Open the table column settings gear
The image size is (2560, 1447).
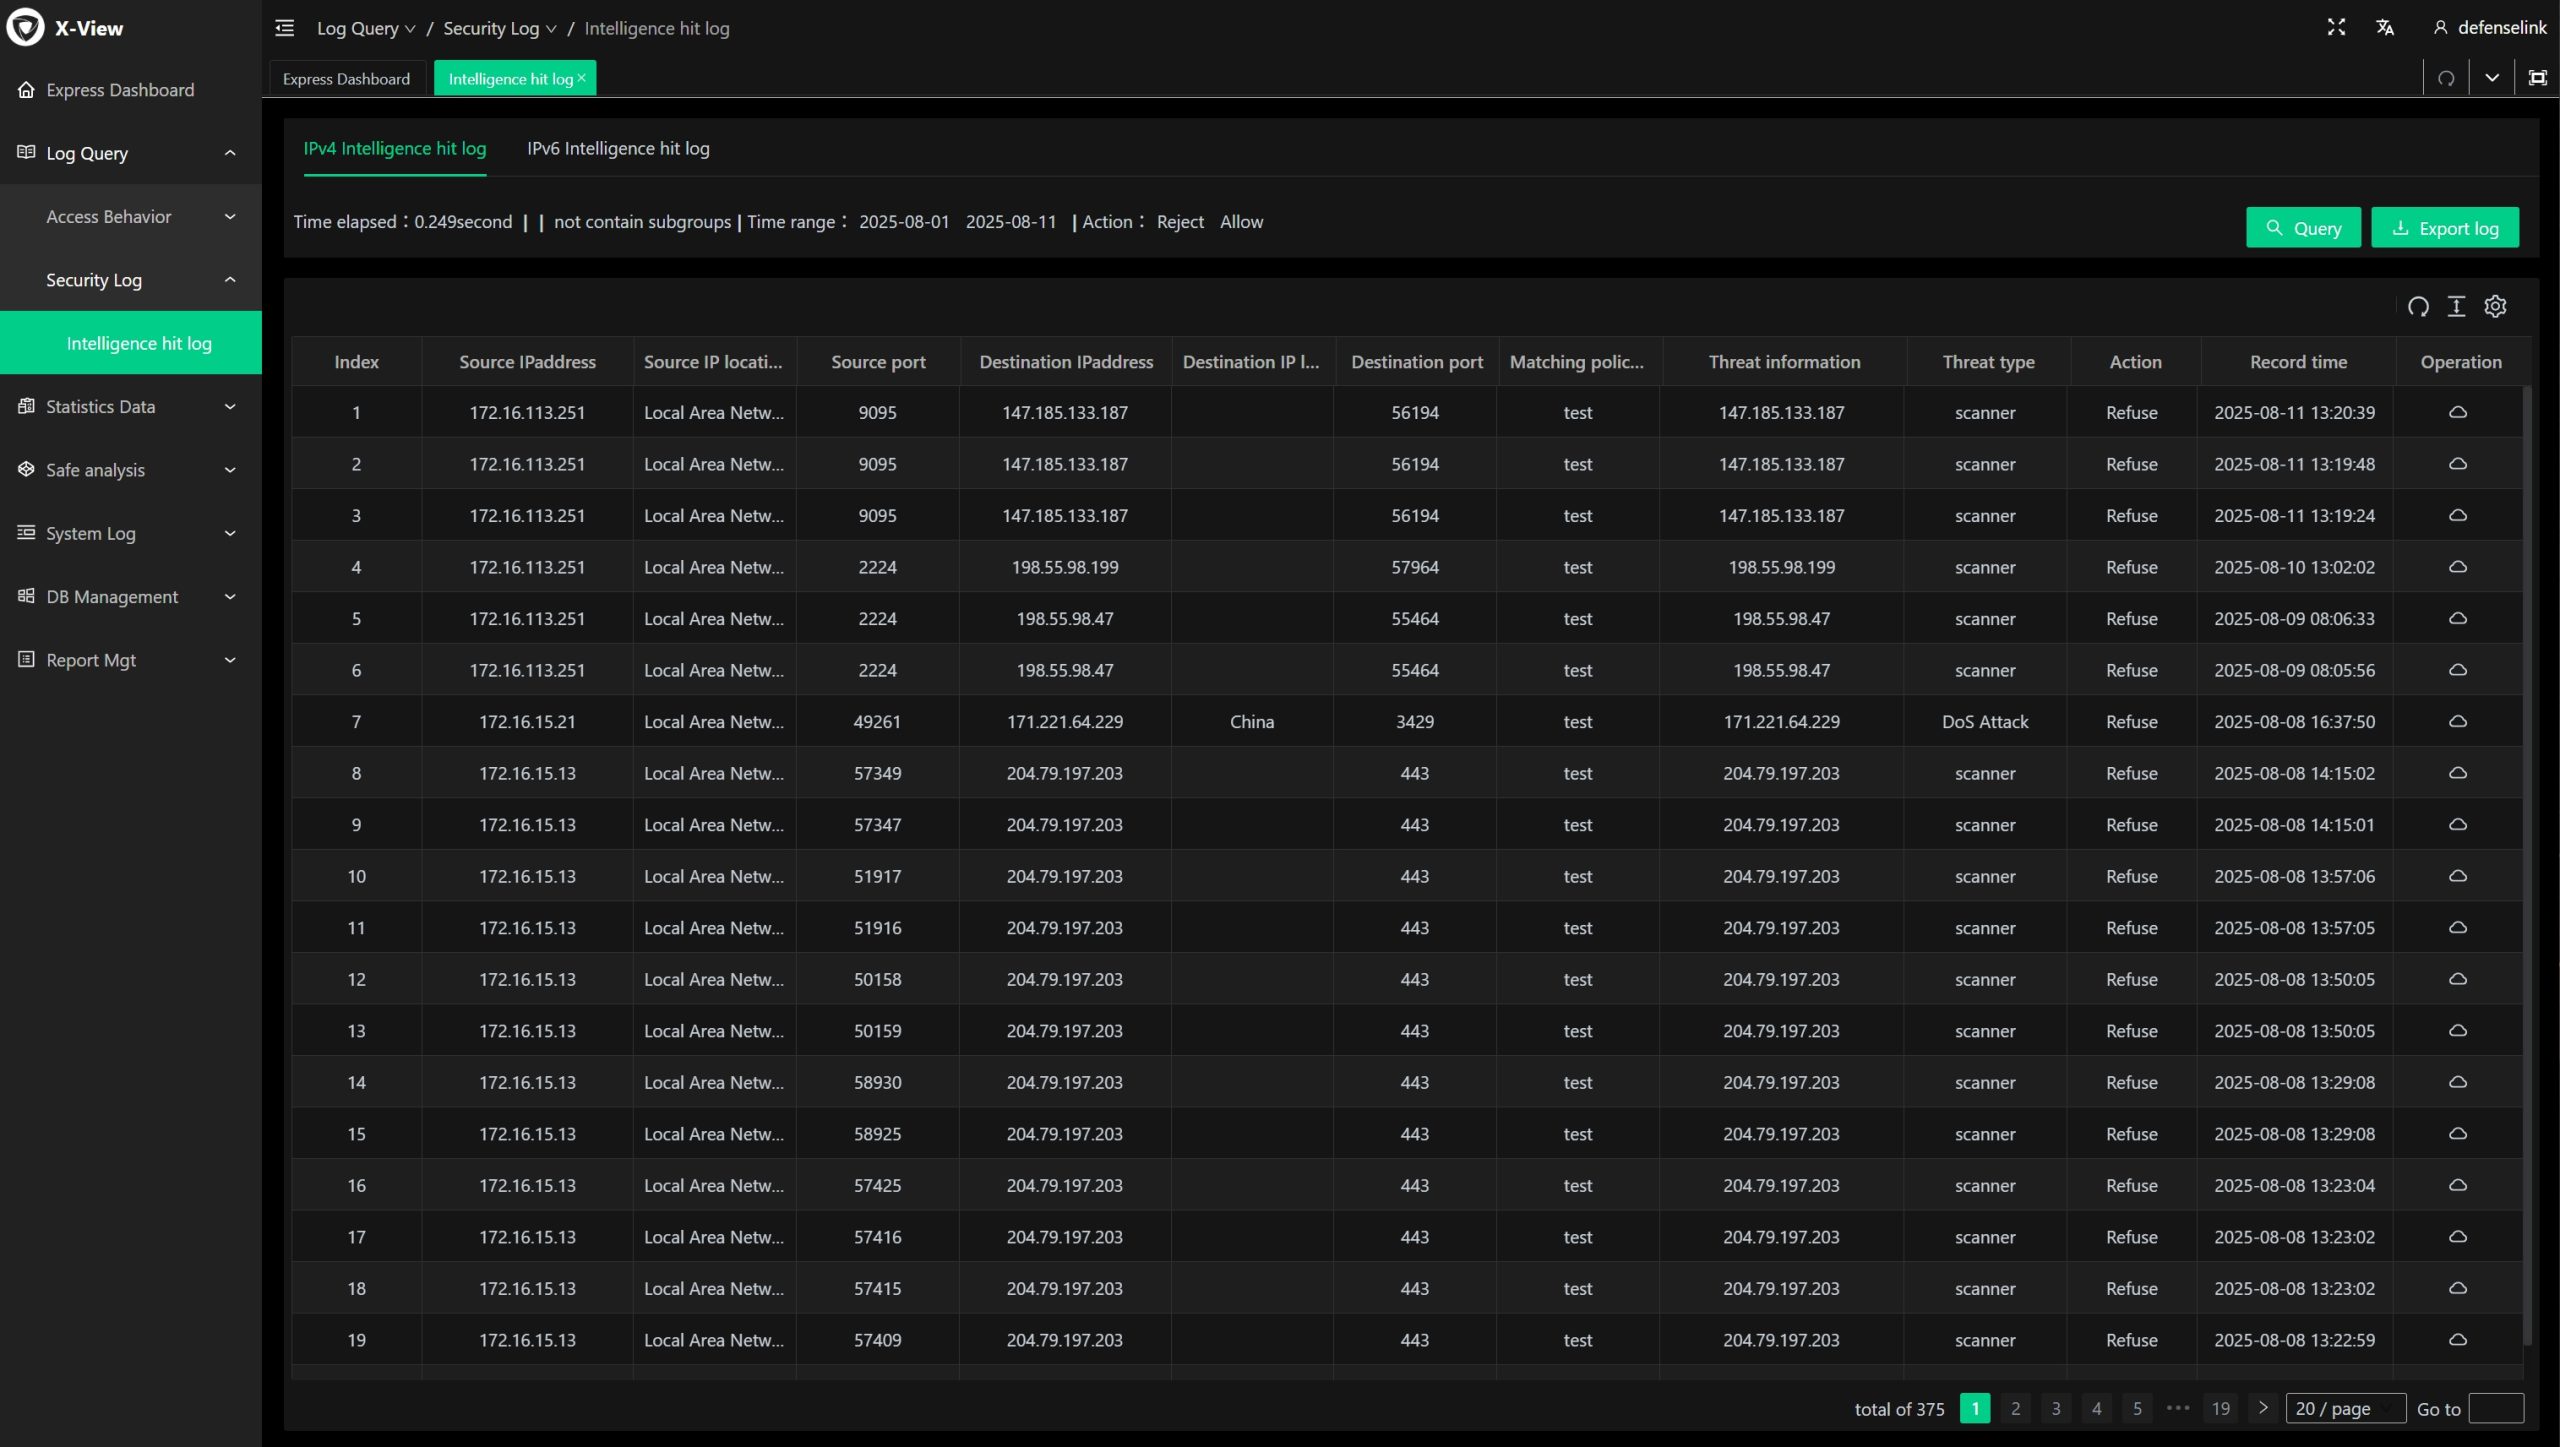click(x=2495, y=307)
